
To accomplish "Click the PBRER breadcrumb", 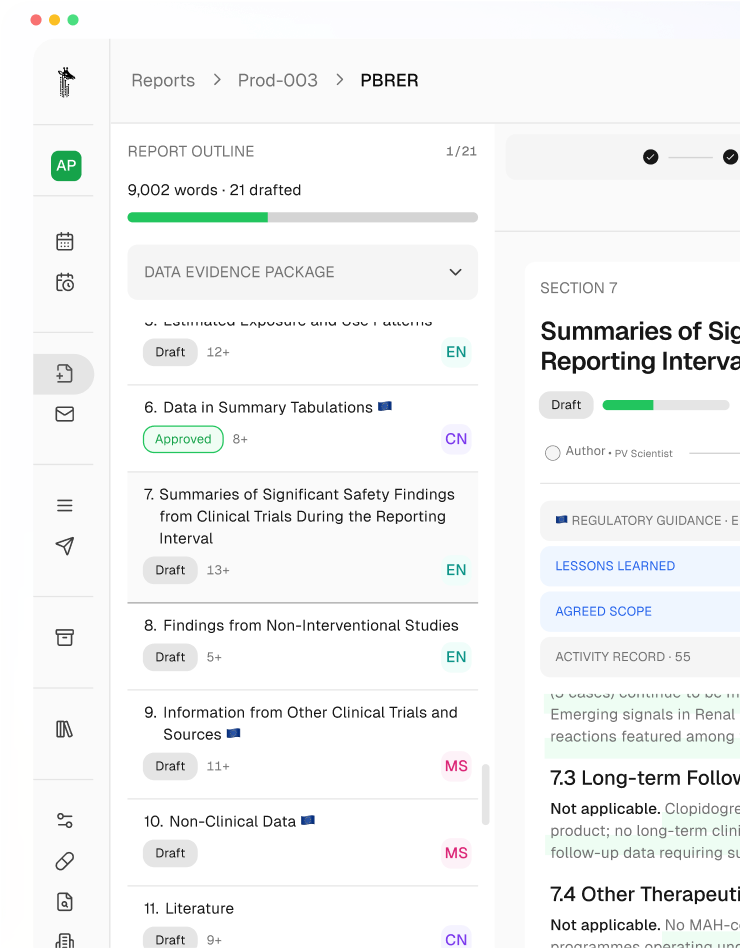I will pos(389,81).
